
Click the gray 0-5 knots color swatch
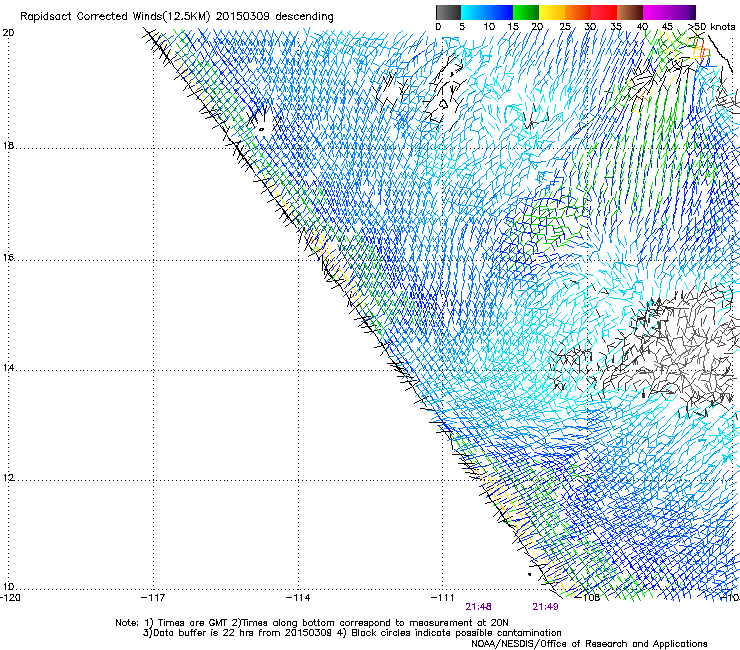point(448,12)
